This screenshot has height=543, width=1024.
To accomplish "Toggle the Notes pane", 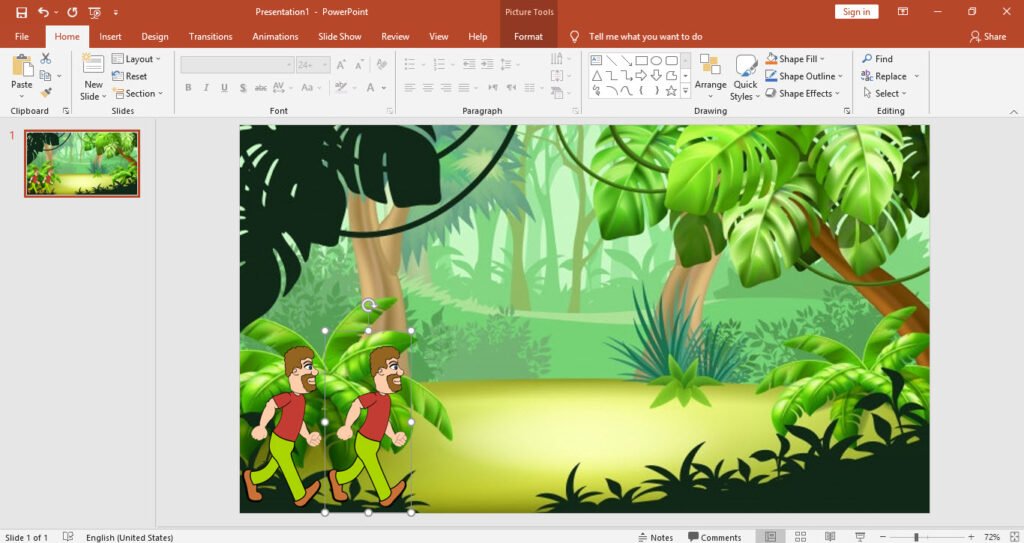I will coord(655,537).
